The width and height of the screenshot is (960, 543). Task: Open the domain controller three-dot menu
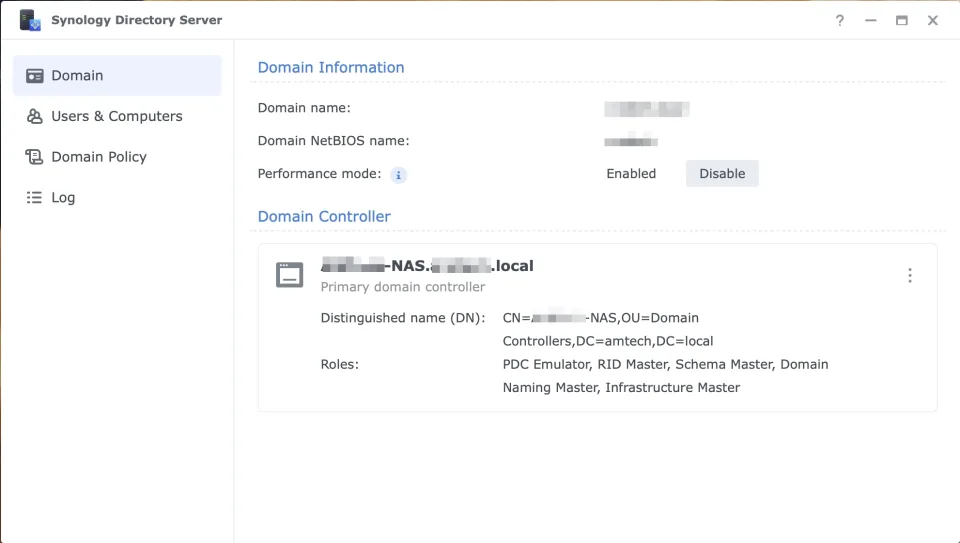click(x=910, y=275)
